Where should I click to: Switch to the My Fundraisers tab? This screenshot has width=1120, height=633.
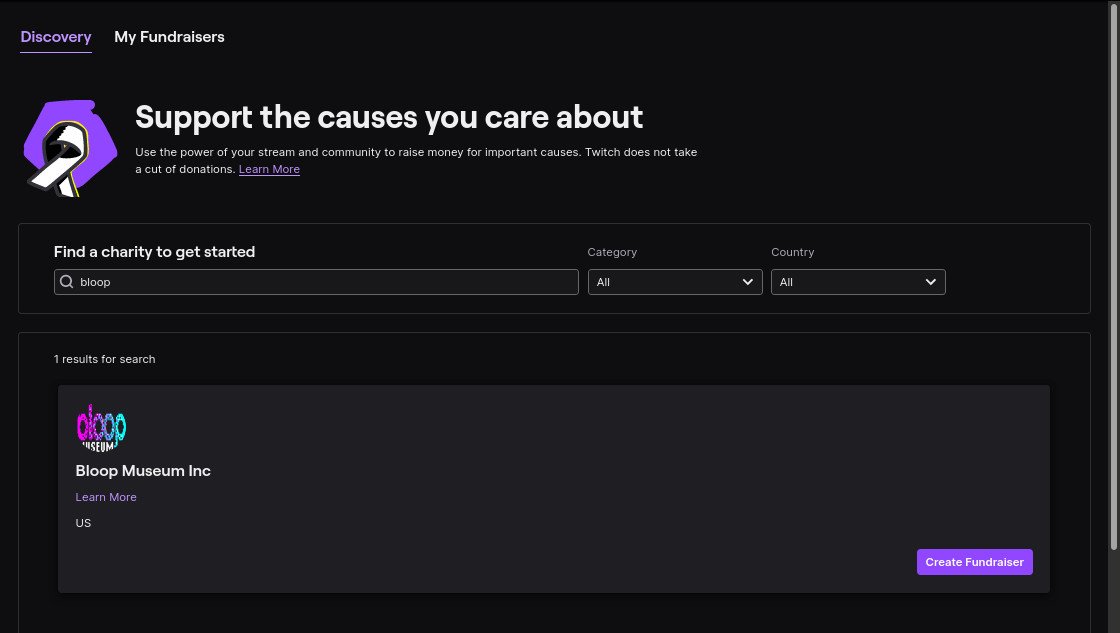(x=169, y=37)
